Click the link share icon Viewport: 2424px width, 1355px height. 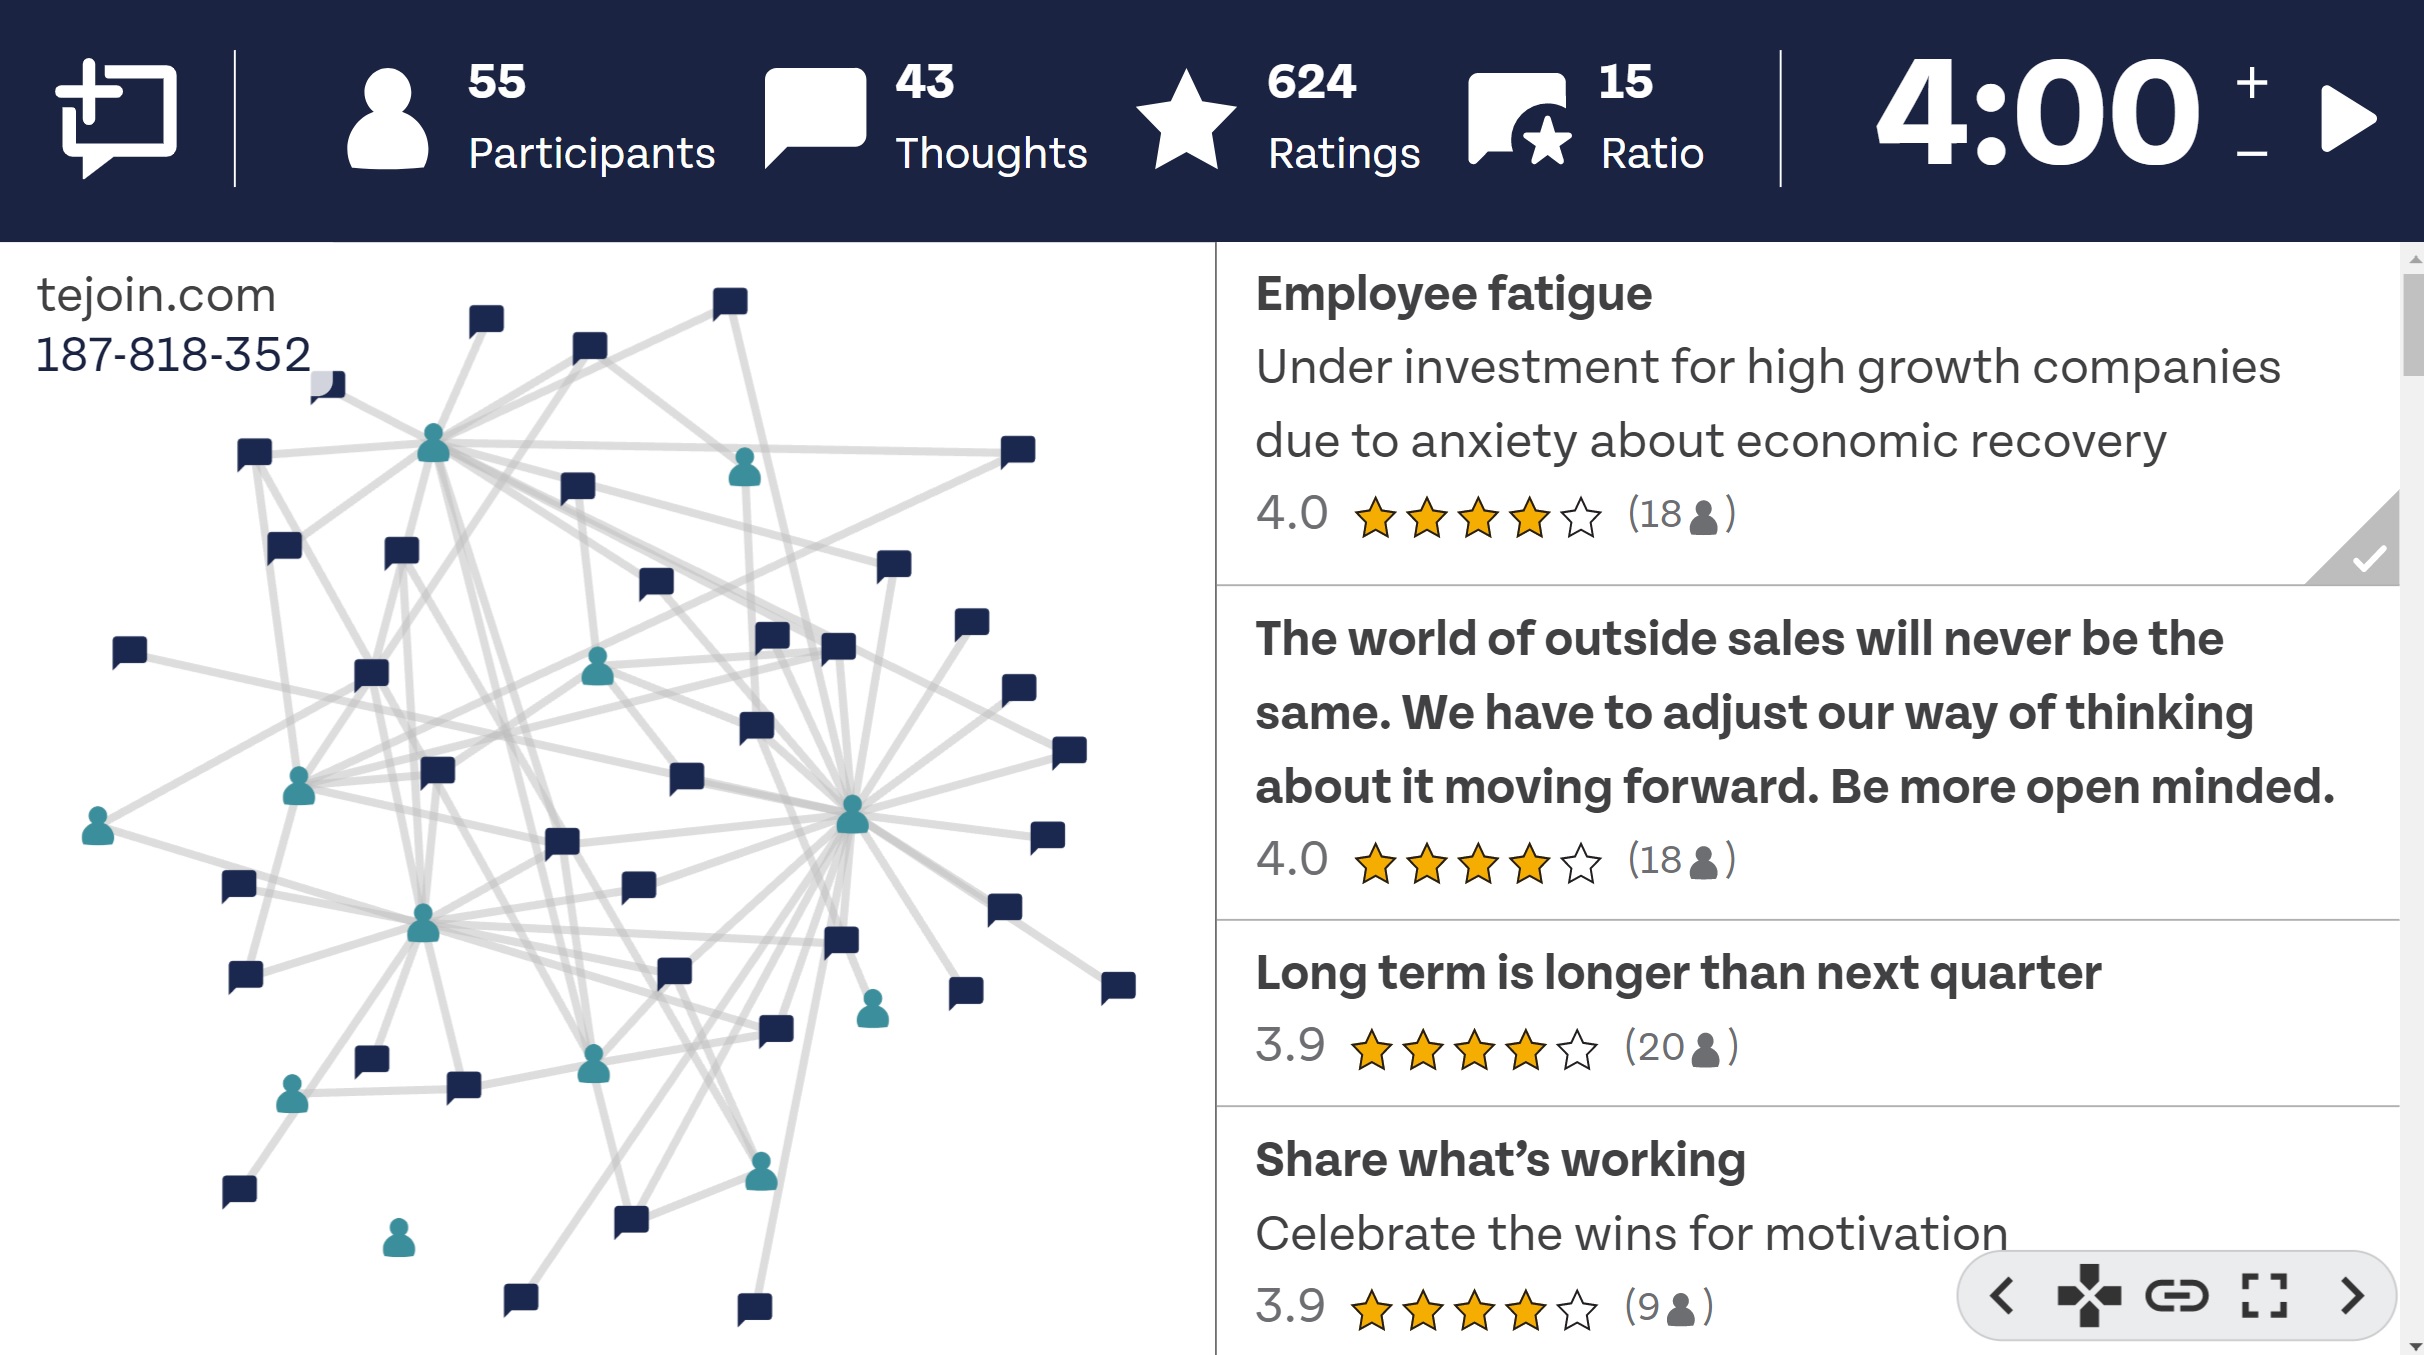click(x=2177, y=1296)
